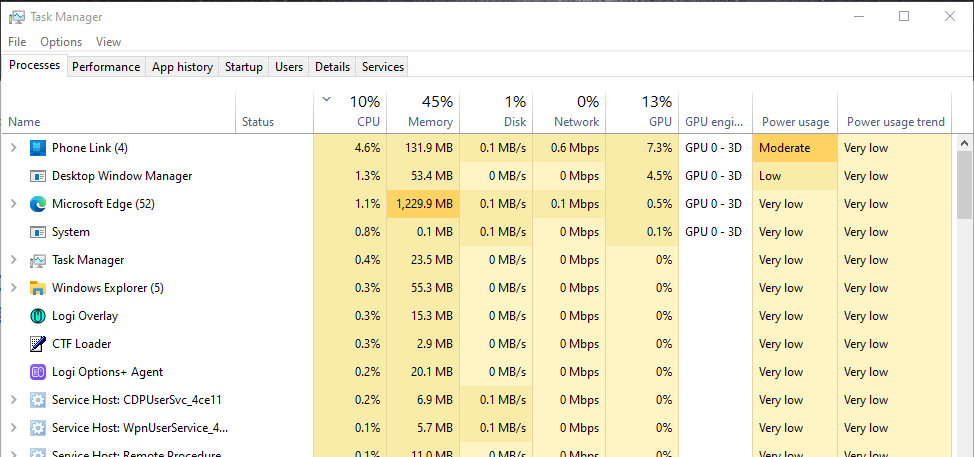
Task: Click the Microsoft Edge browser icon
Action: coord(38,204)
